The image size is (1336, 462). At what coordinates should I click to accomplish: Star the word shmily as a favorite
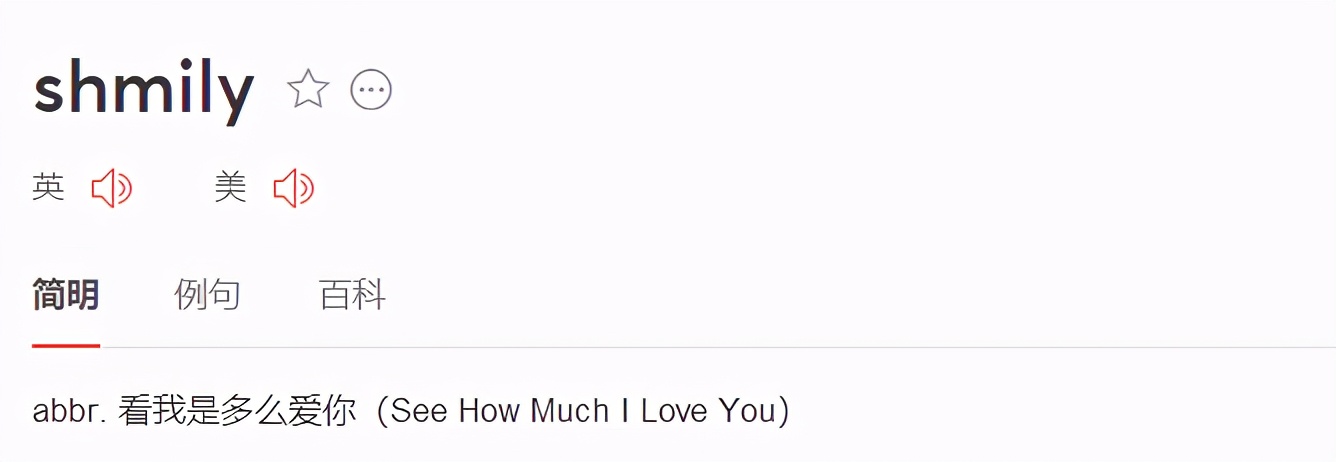[308, 90]
